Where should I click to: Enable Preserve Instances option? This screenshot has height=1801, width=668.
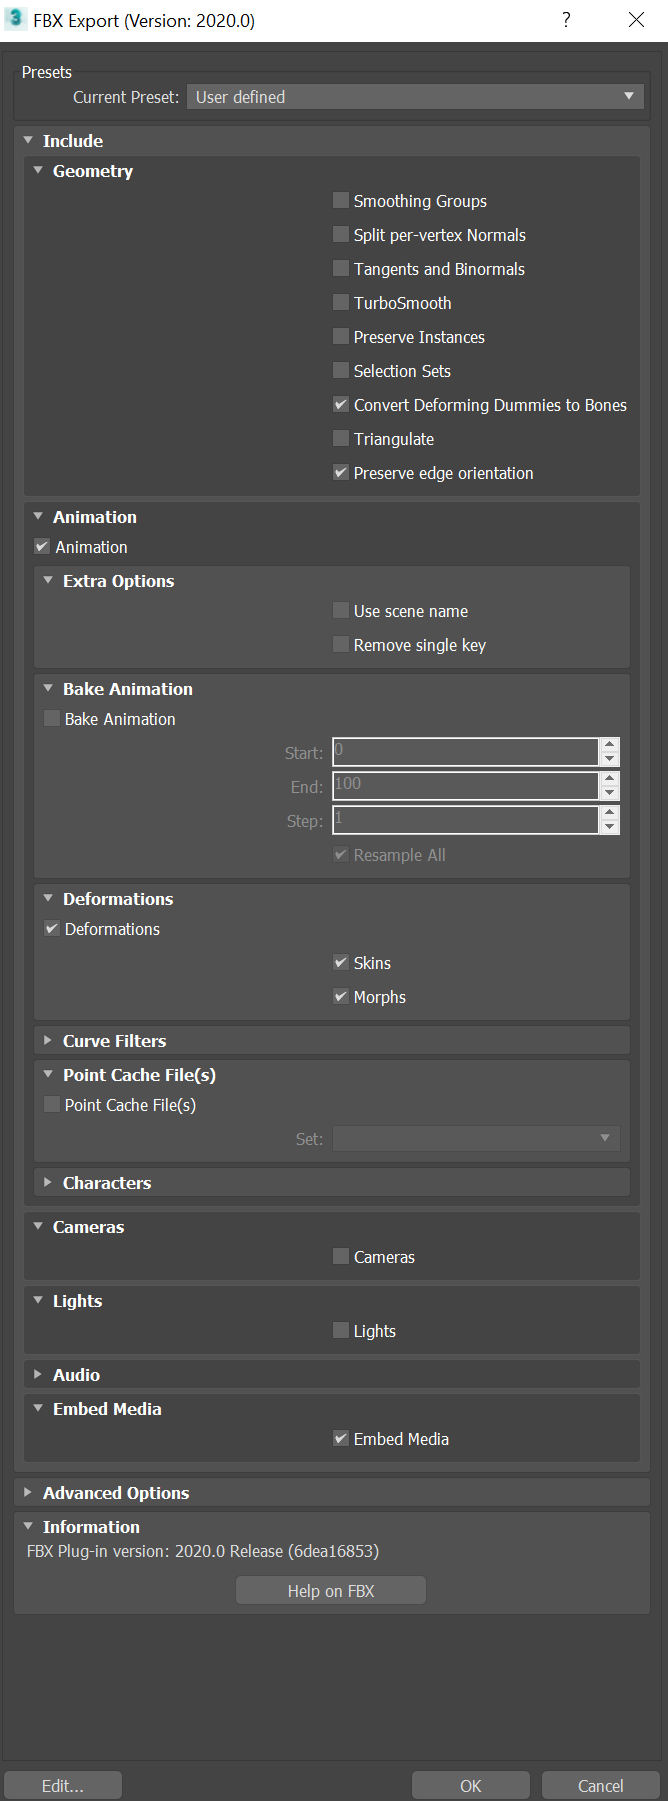coord(341,337)
